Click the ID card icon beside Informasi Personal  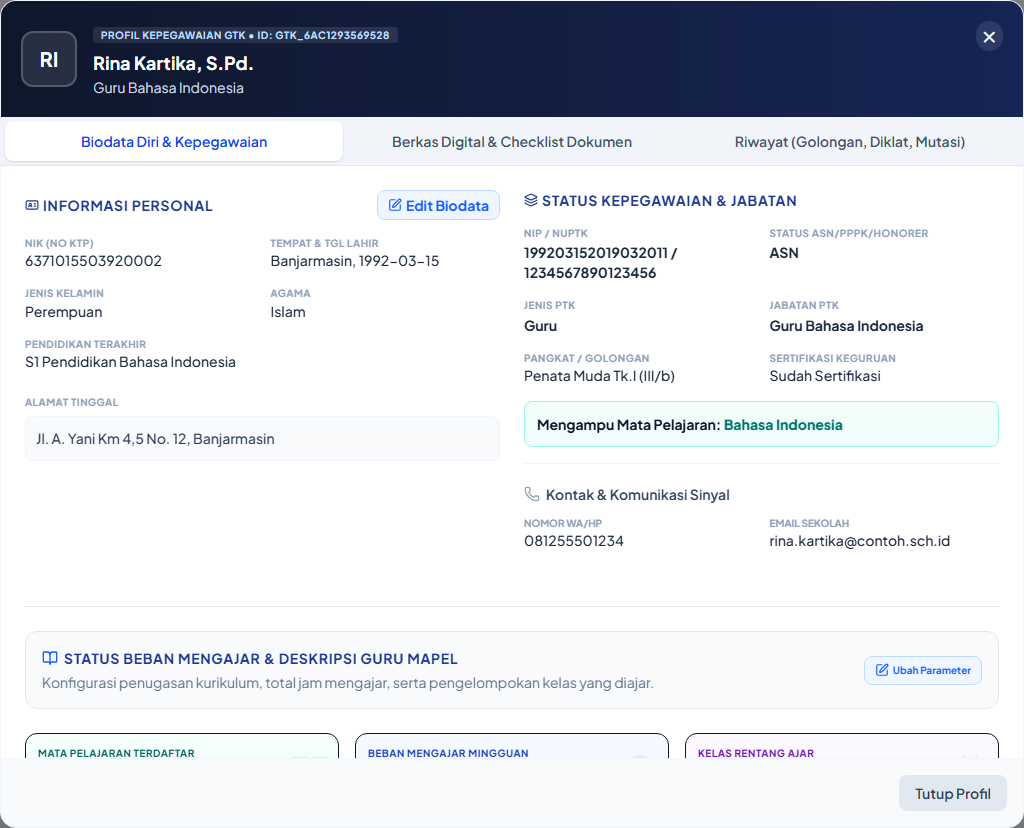click(x=31, y=206)
